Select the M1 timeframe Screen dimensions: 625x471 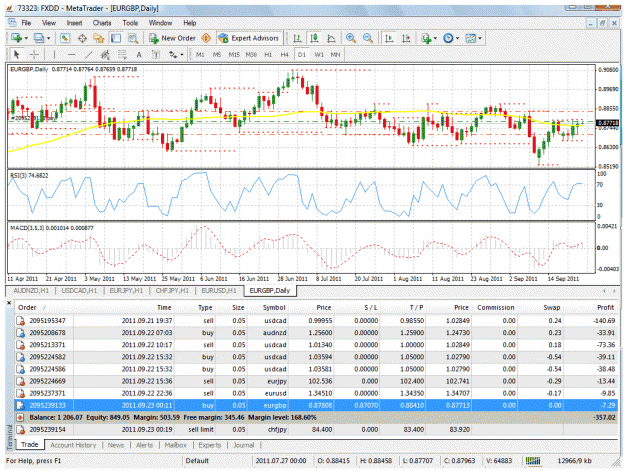click(x=200, y=55)
